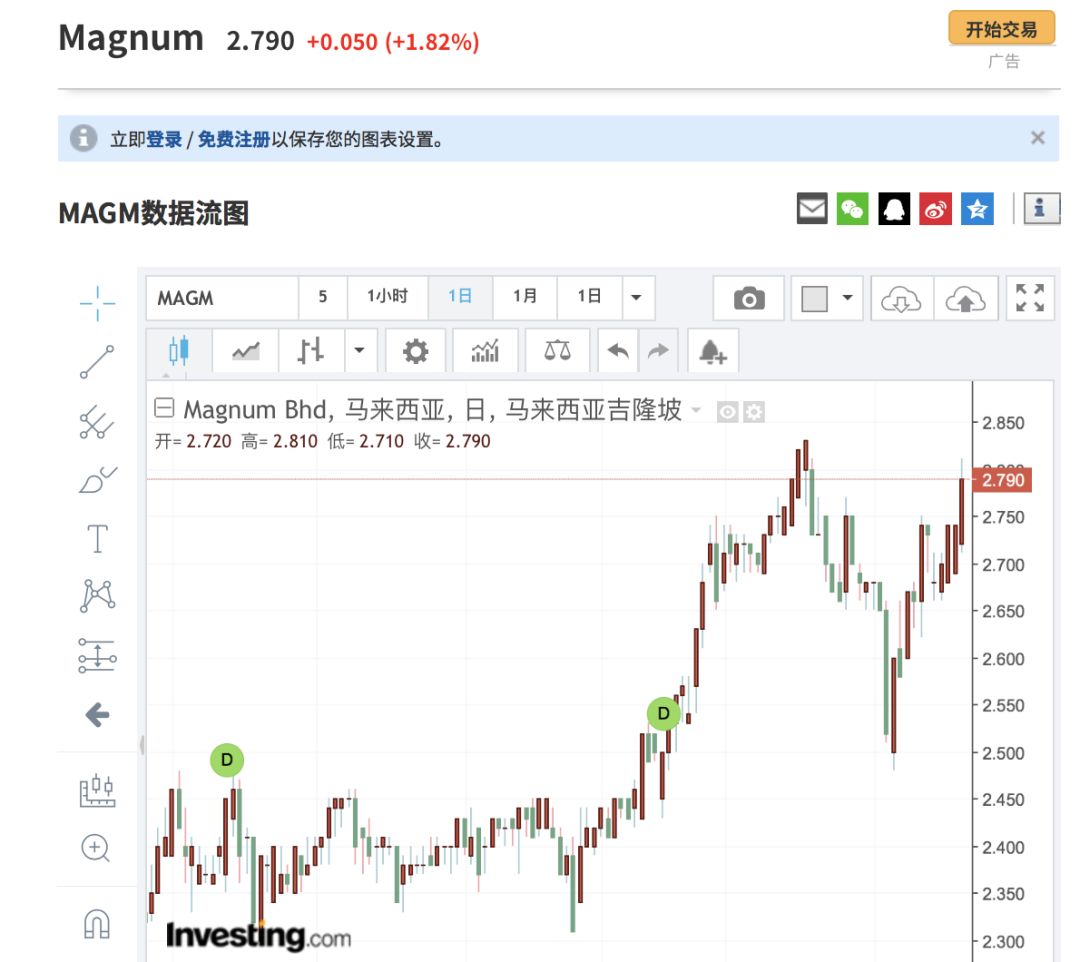The image size is (1080, 962).
Task: Switch to bar chart style
Action: pos(311,351)
